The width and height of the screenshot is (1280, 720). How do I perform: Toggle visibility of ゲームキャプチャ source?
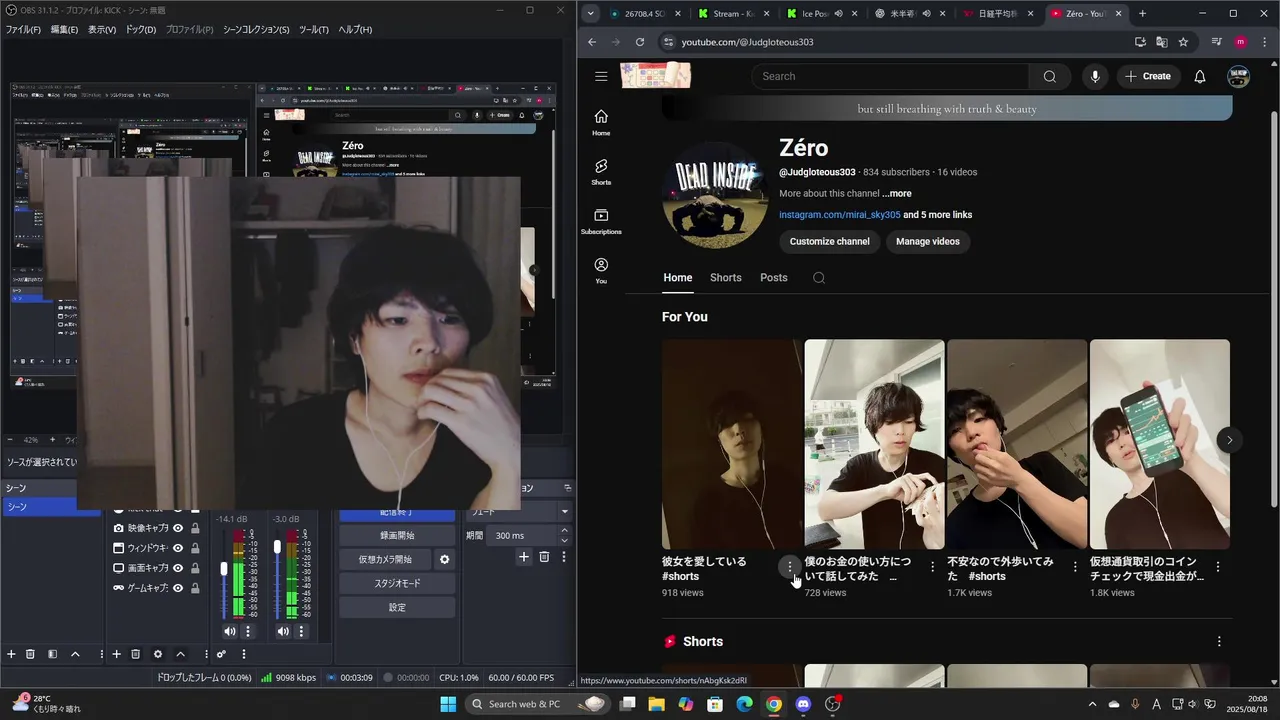point(178,588)
